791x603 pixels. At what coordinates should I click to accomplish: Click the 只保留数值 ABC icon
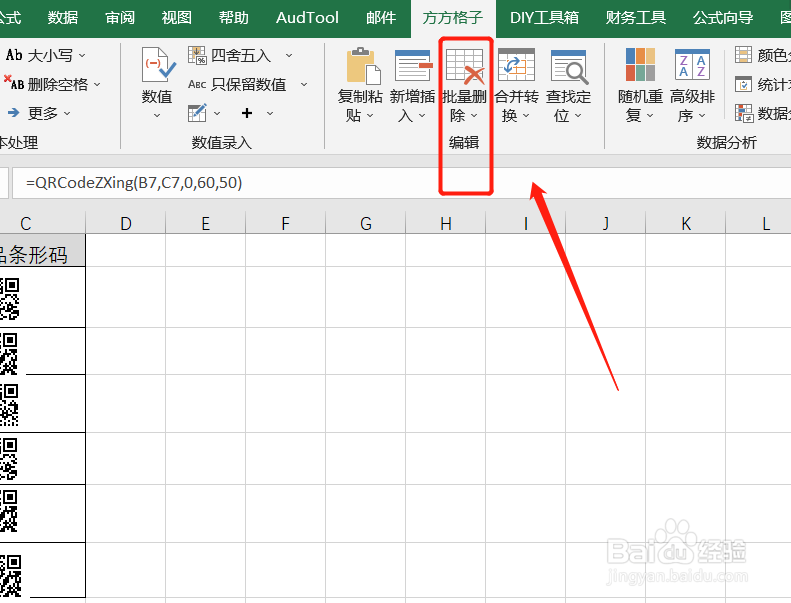coord(197,84)
